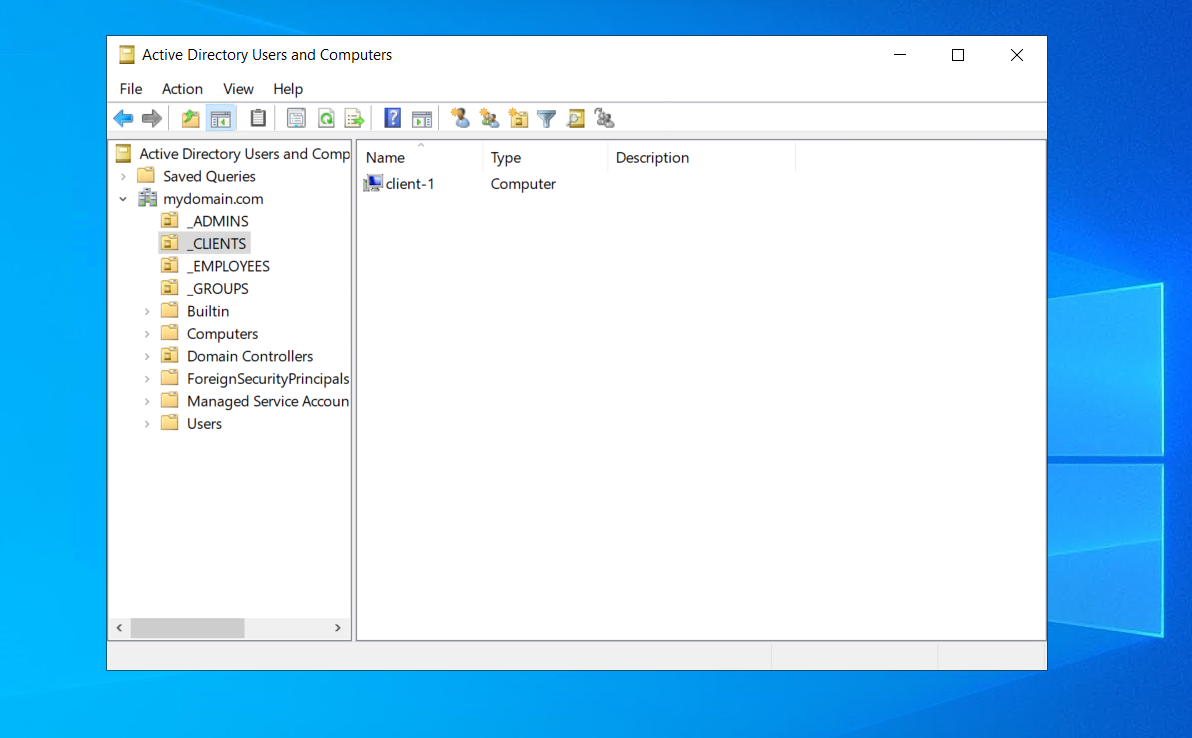Create a new user in current container
Viewport: 1192px width, 738px height.
pyautogui.click(x=460, y=118)
